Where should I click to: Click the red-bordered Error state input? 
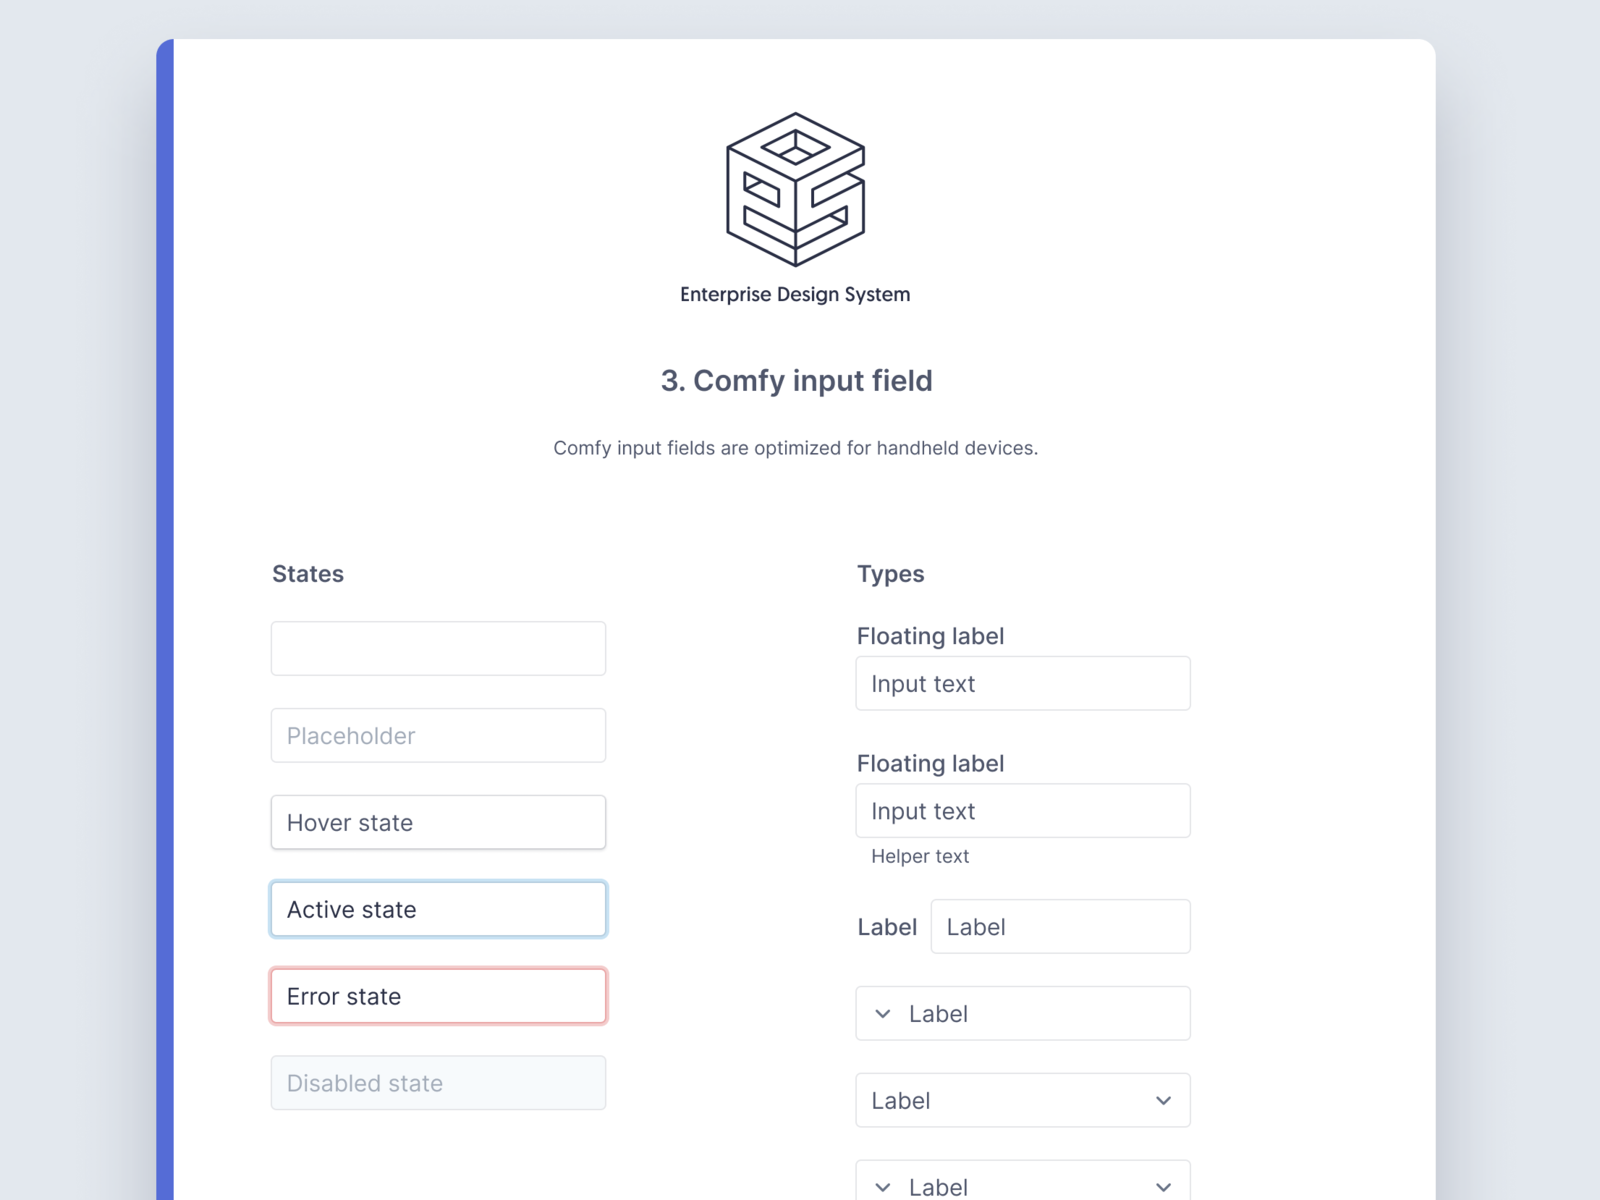click(x=438, y=996)
